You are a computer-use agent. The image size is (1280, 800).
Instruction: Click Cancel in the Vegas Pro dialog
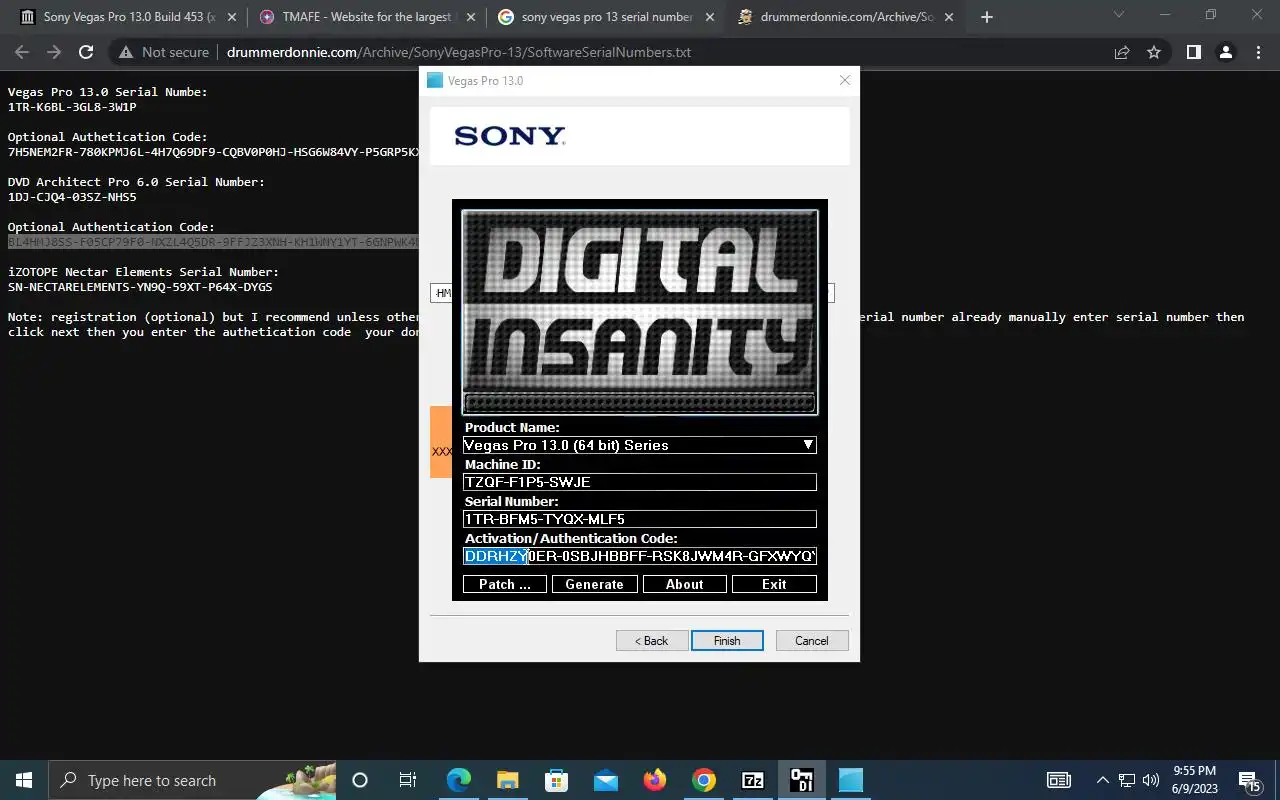pyautogui.click(x=812, y=641)
